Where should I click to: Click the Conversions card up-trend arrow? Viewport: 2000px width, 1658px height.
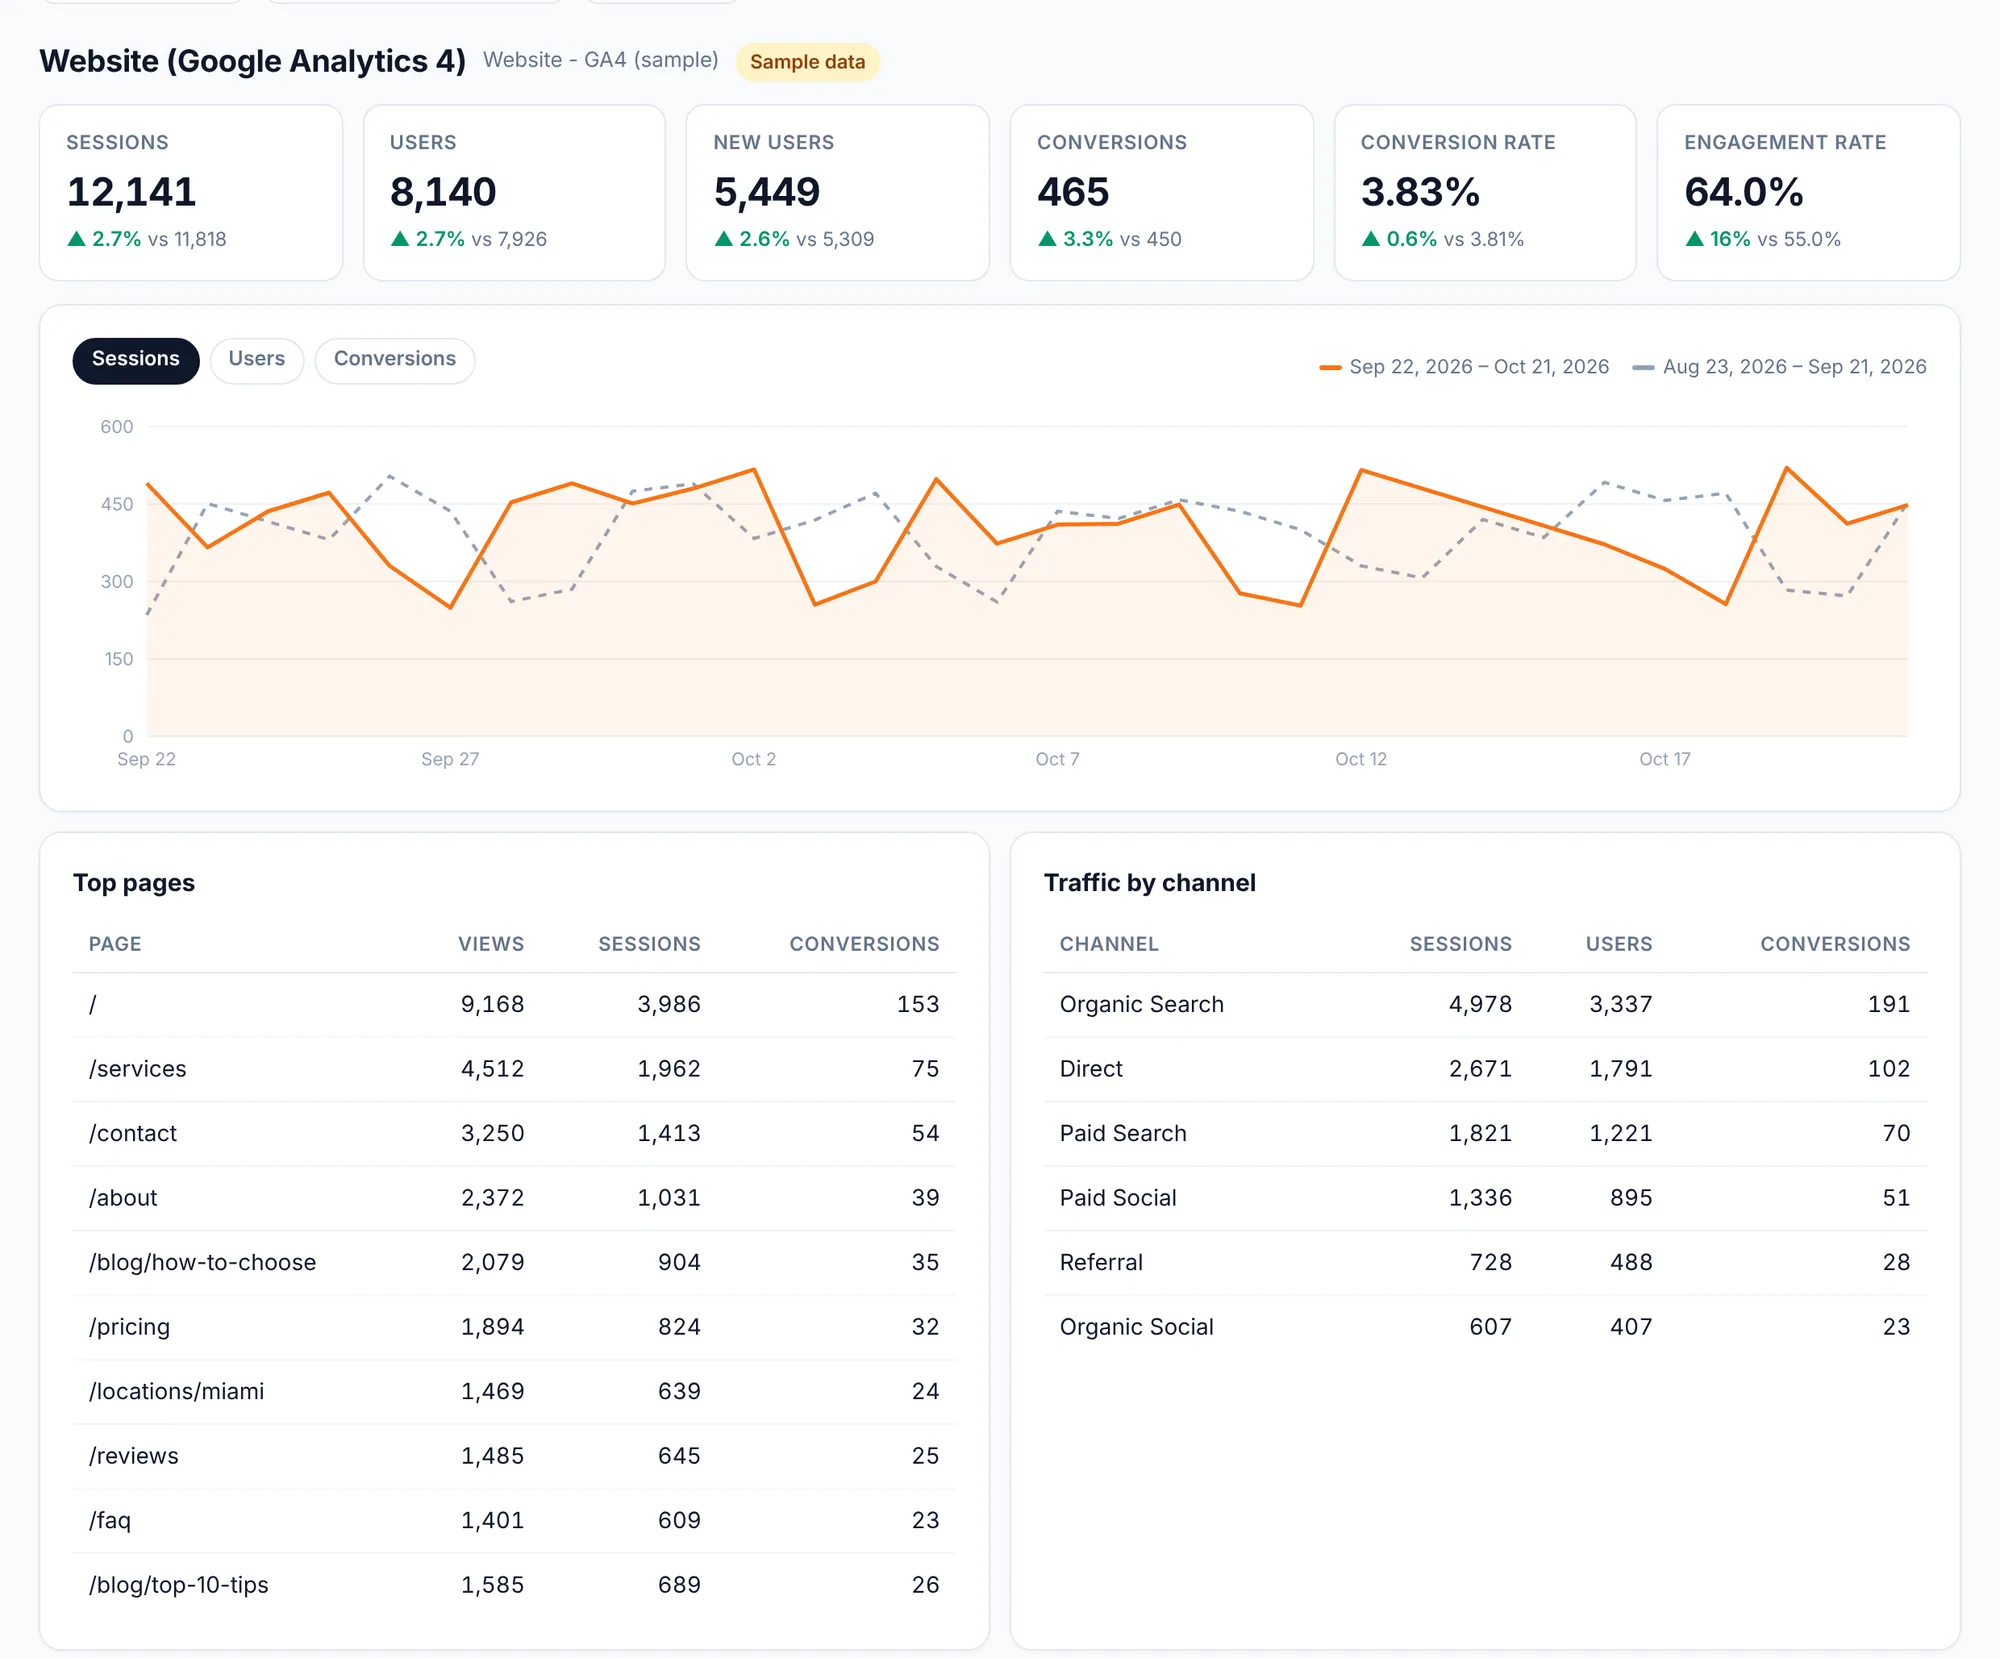(1047, 239)
